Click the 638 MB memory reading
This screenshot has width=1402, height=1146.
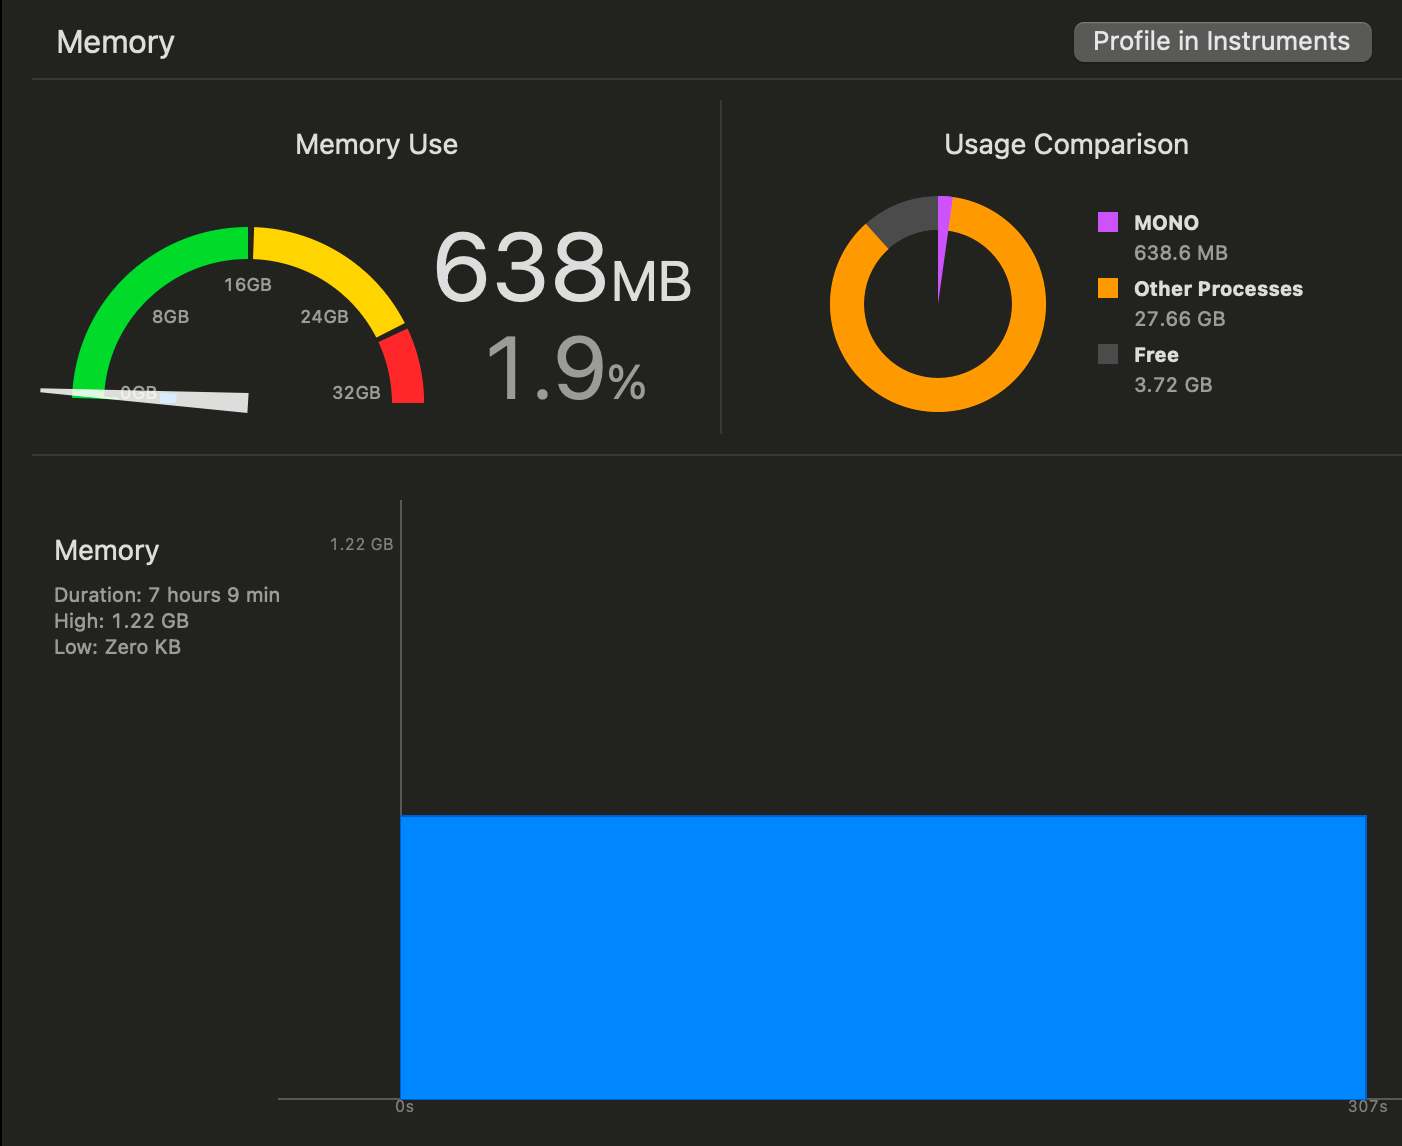[562, 268]
